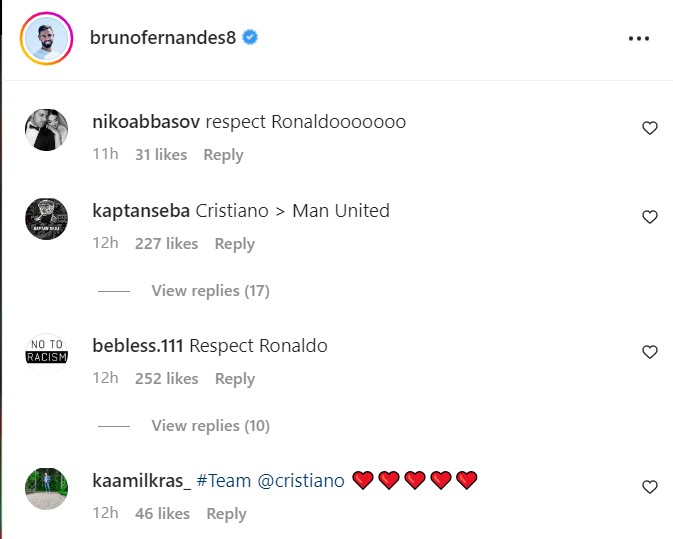Viewport: 673px width, 539px height.
Task: View the 227 likes on kaptanseba's comment
Action: tap(166, 244)
